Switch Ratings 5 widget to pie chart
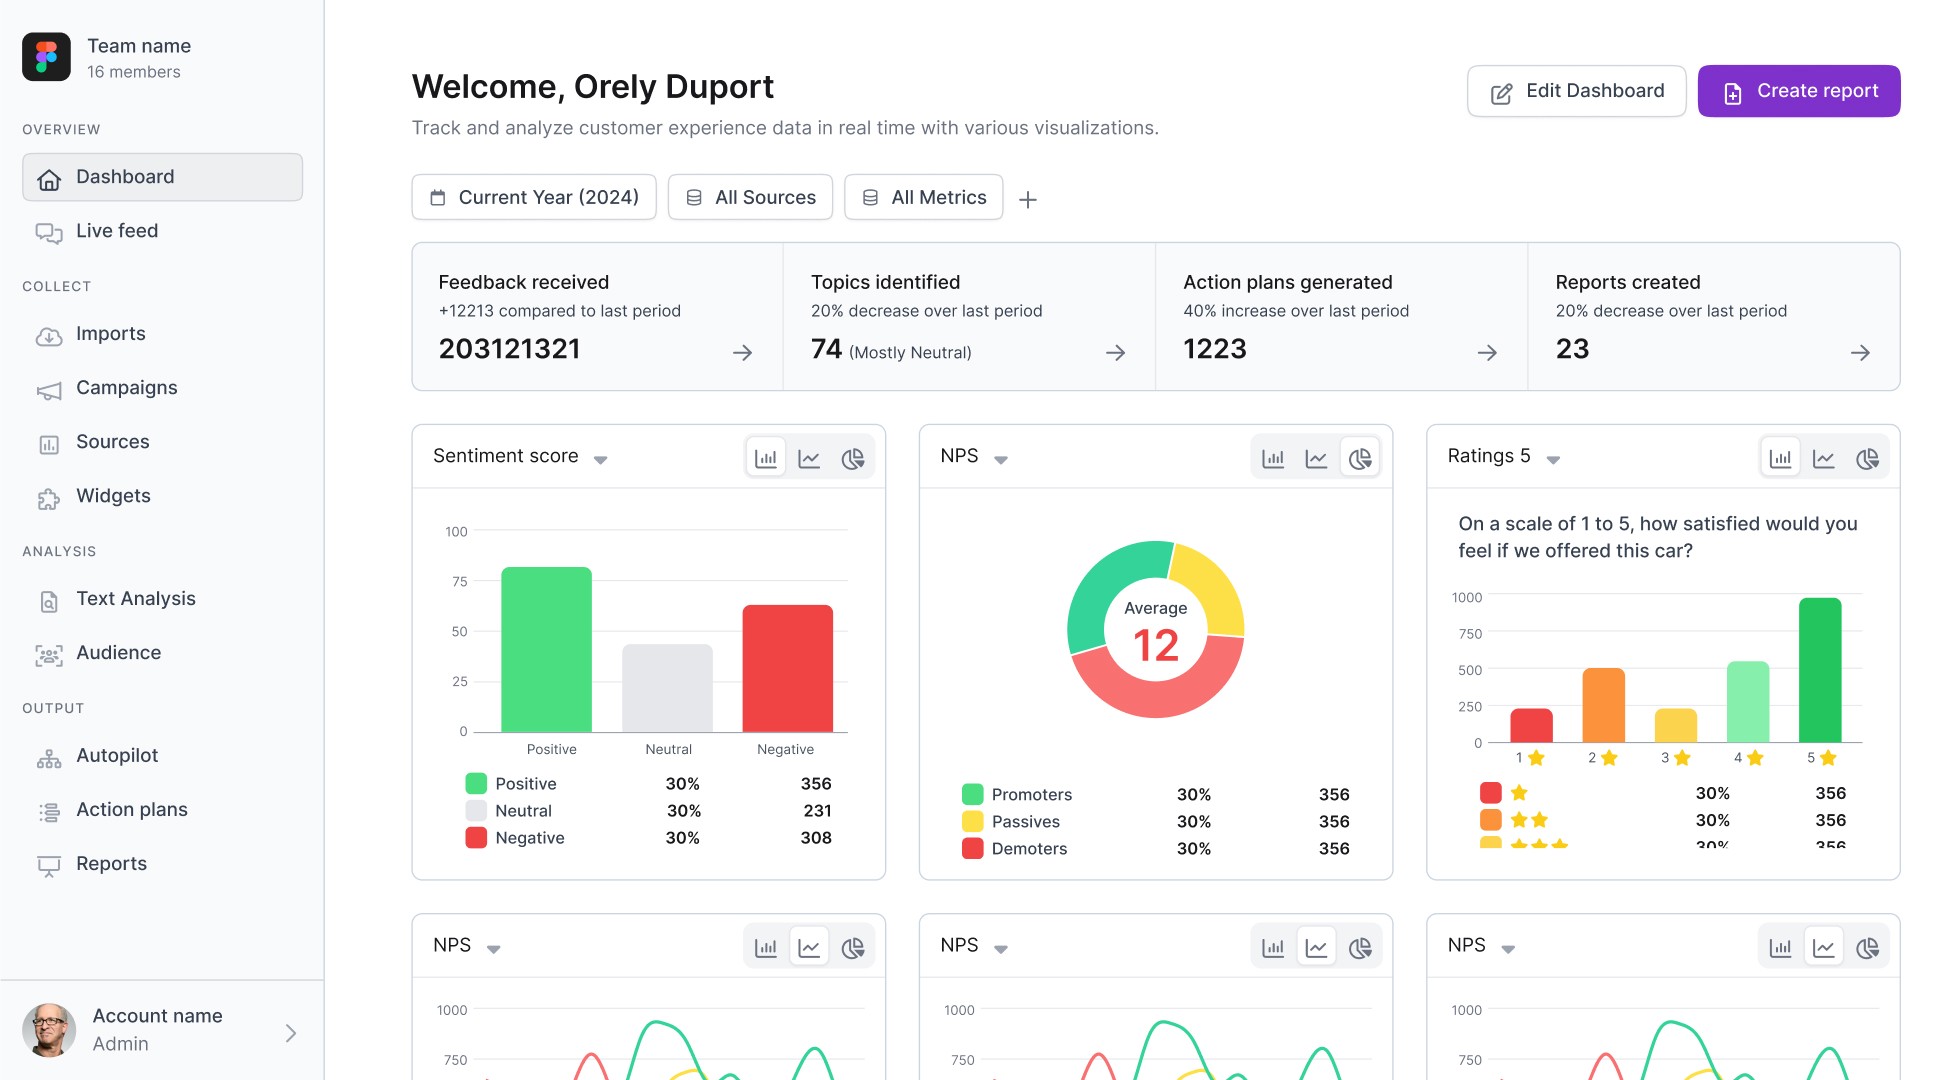Image resolution: width=1937 pixels, height=1080 pixels. [x=1867, y=459]
